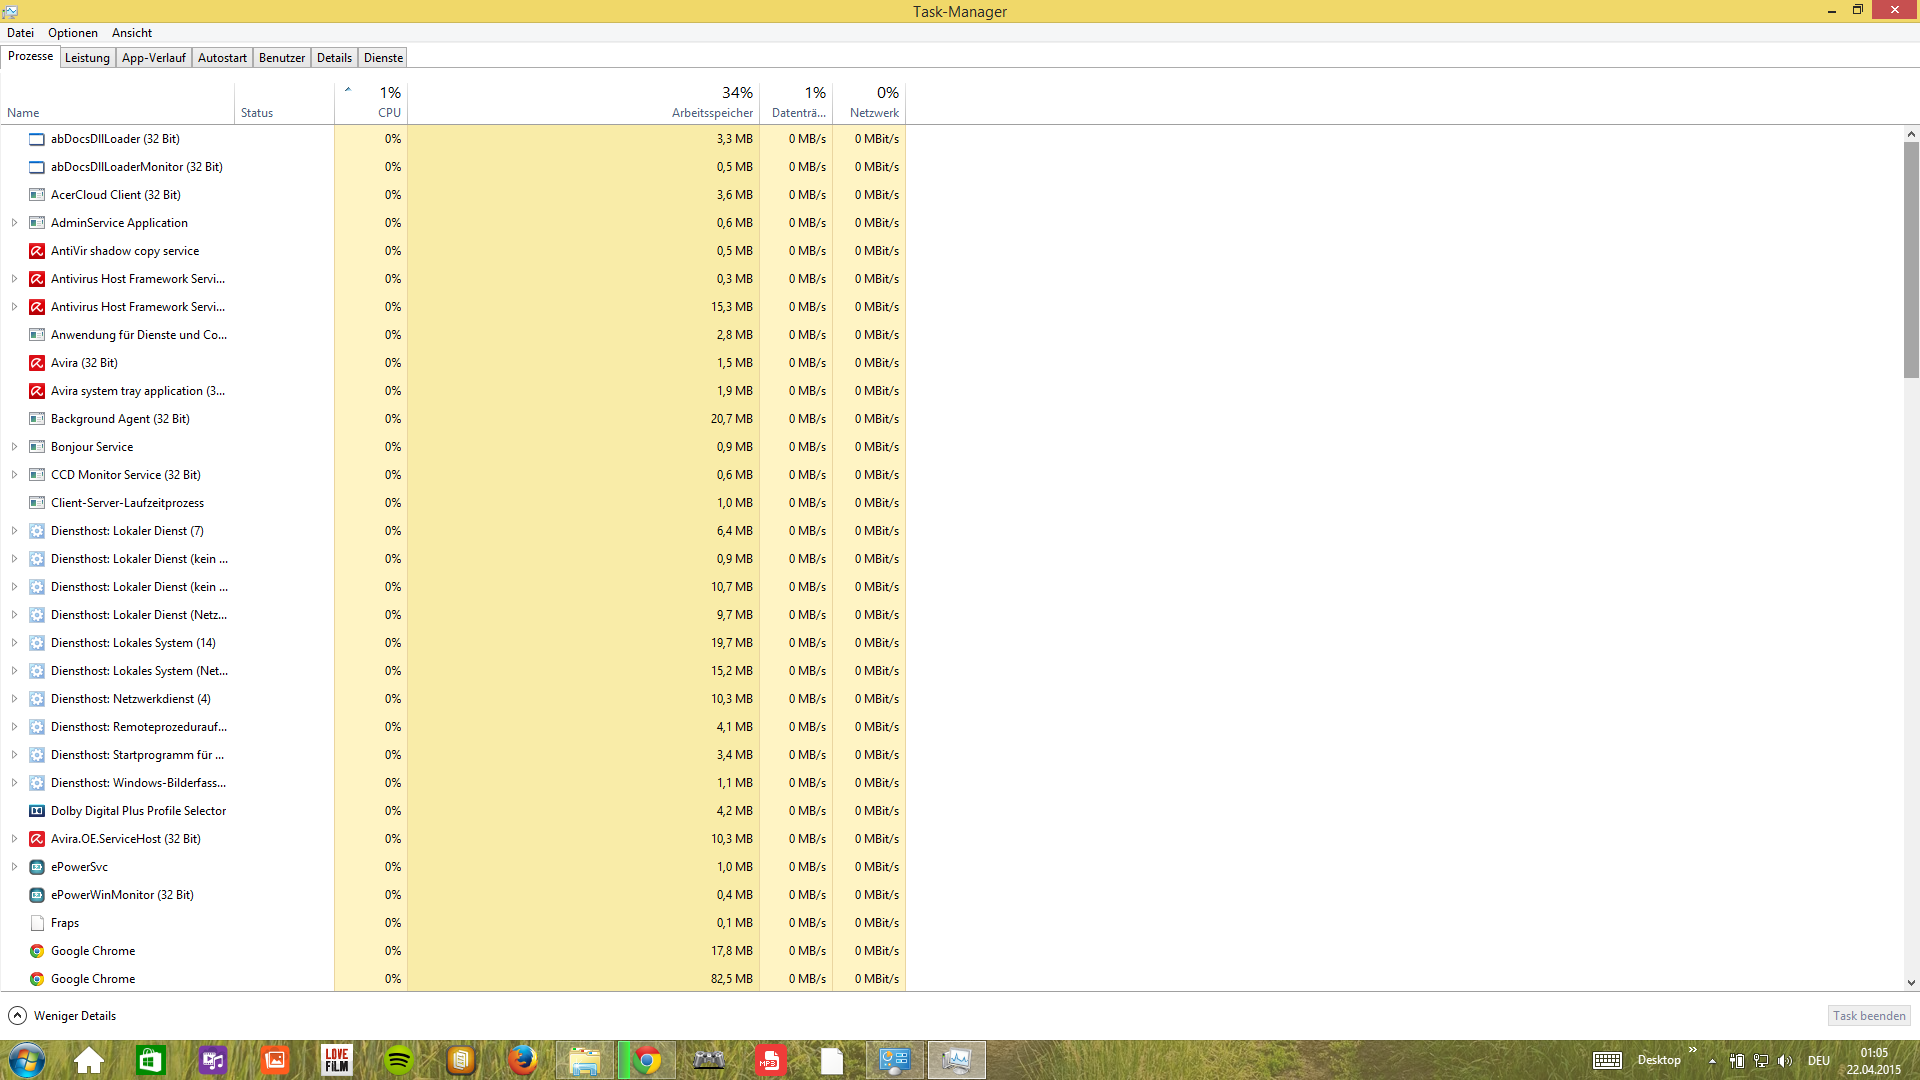Viewport: 1920px width, 1080px height.
Task: Click the AntiVir shadow copy service icon
Action: [x=37, y=251]
